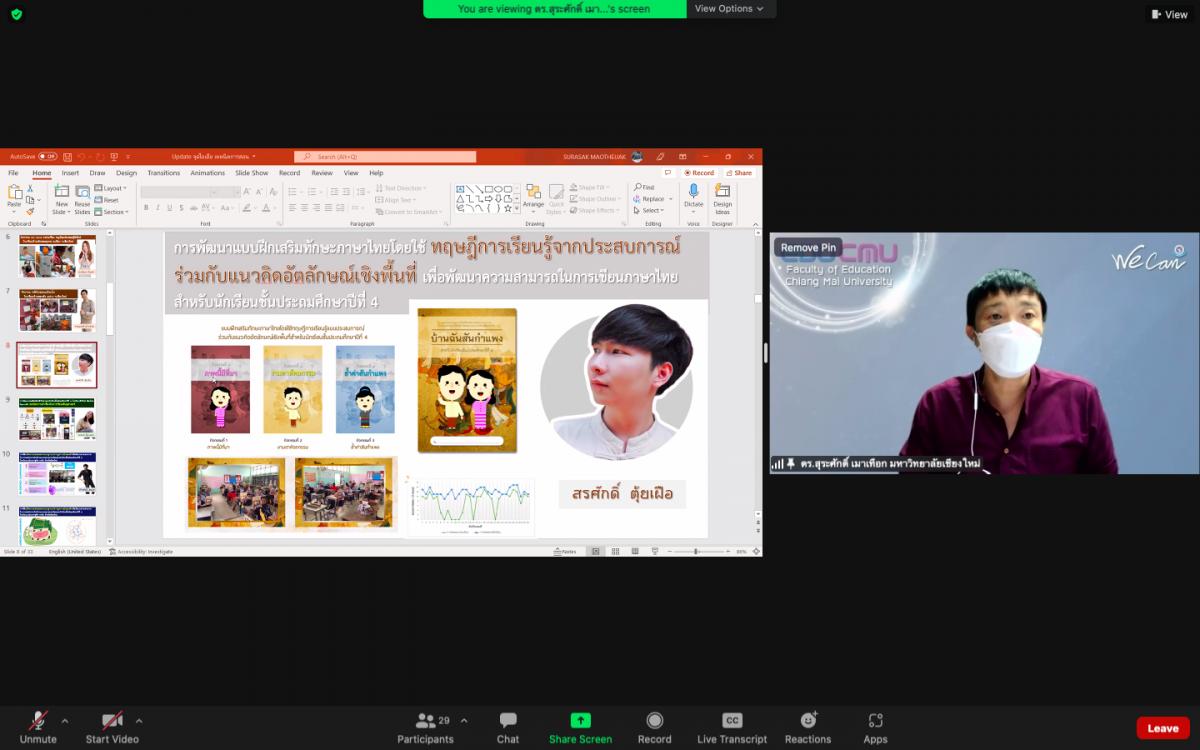This screenshot has height=750, width=1200.
Task: Expand the audio options arrow beside Unmute
Action: (x=65, y=720)
